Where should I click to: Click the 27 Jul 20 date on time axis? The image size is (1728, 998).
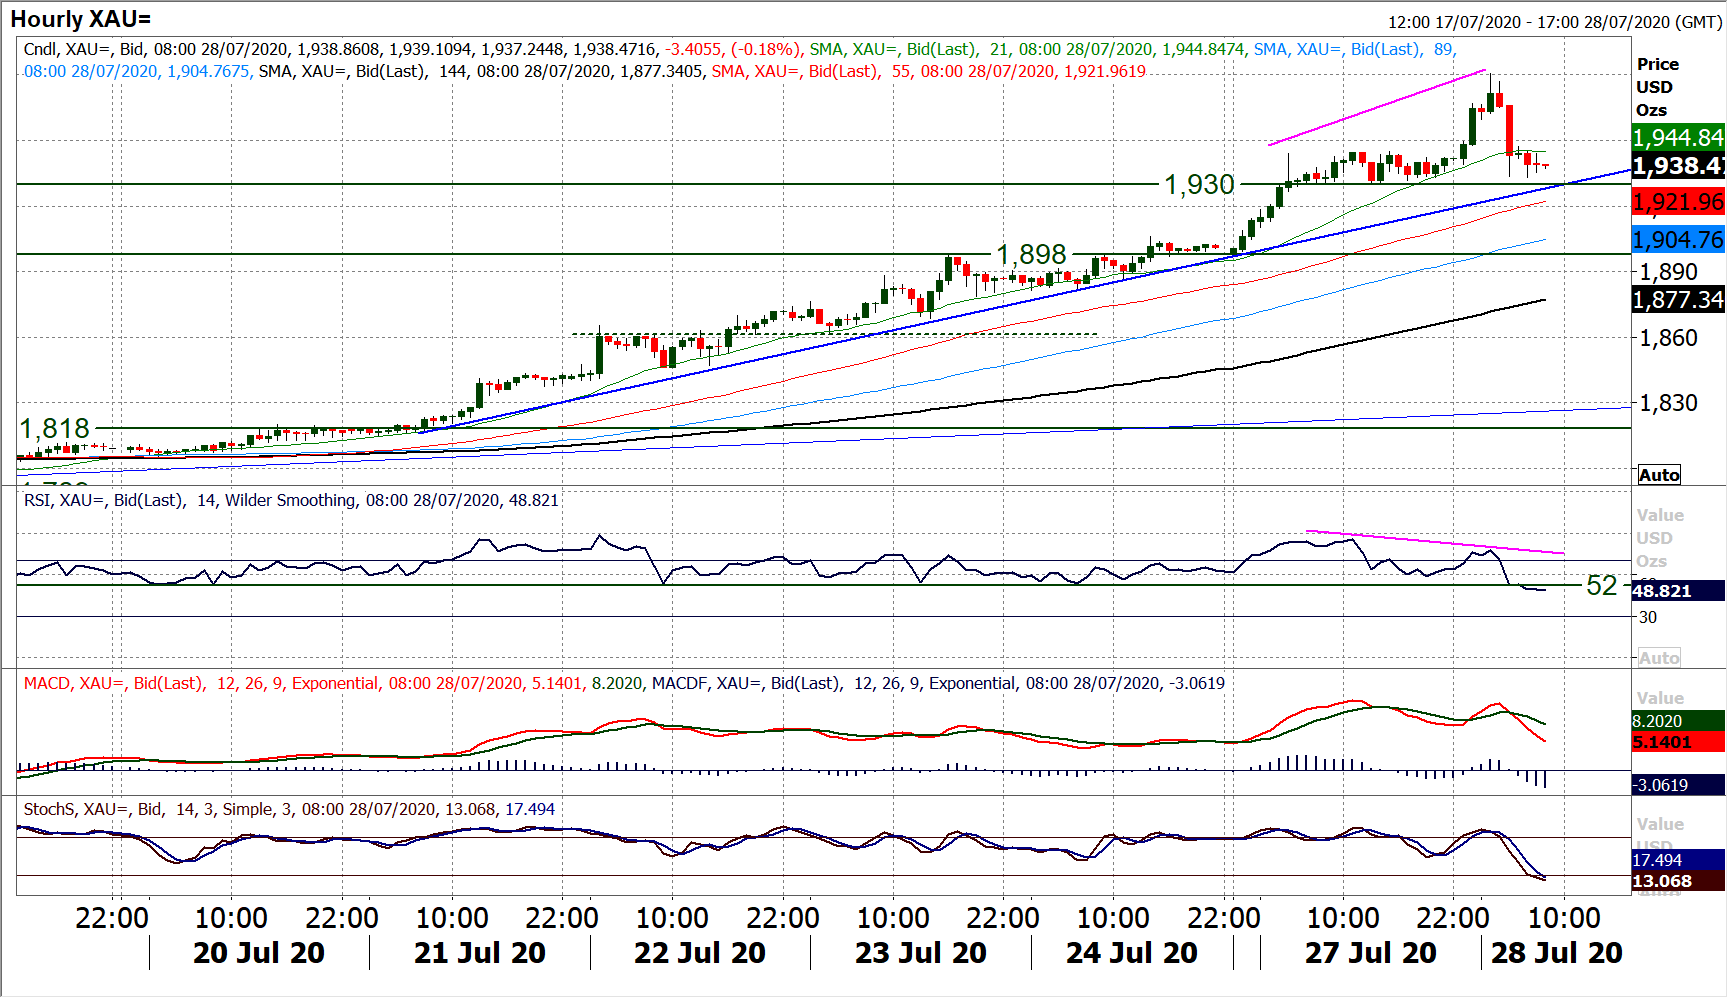click(1370, 953)
